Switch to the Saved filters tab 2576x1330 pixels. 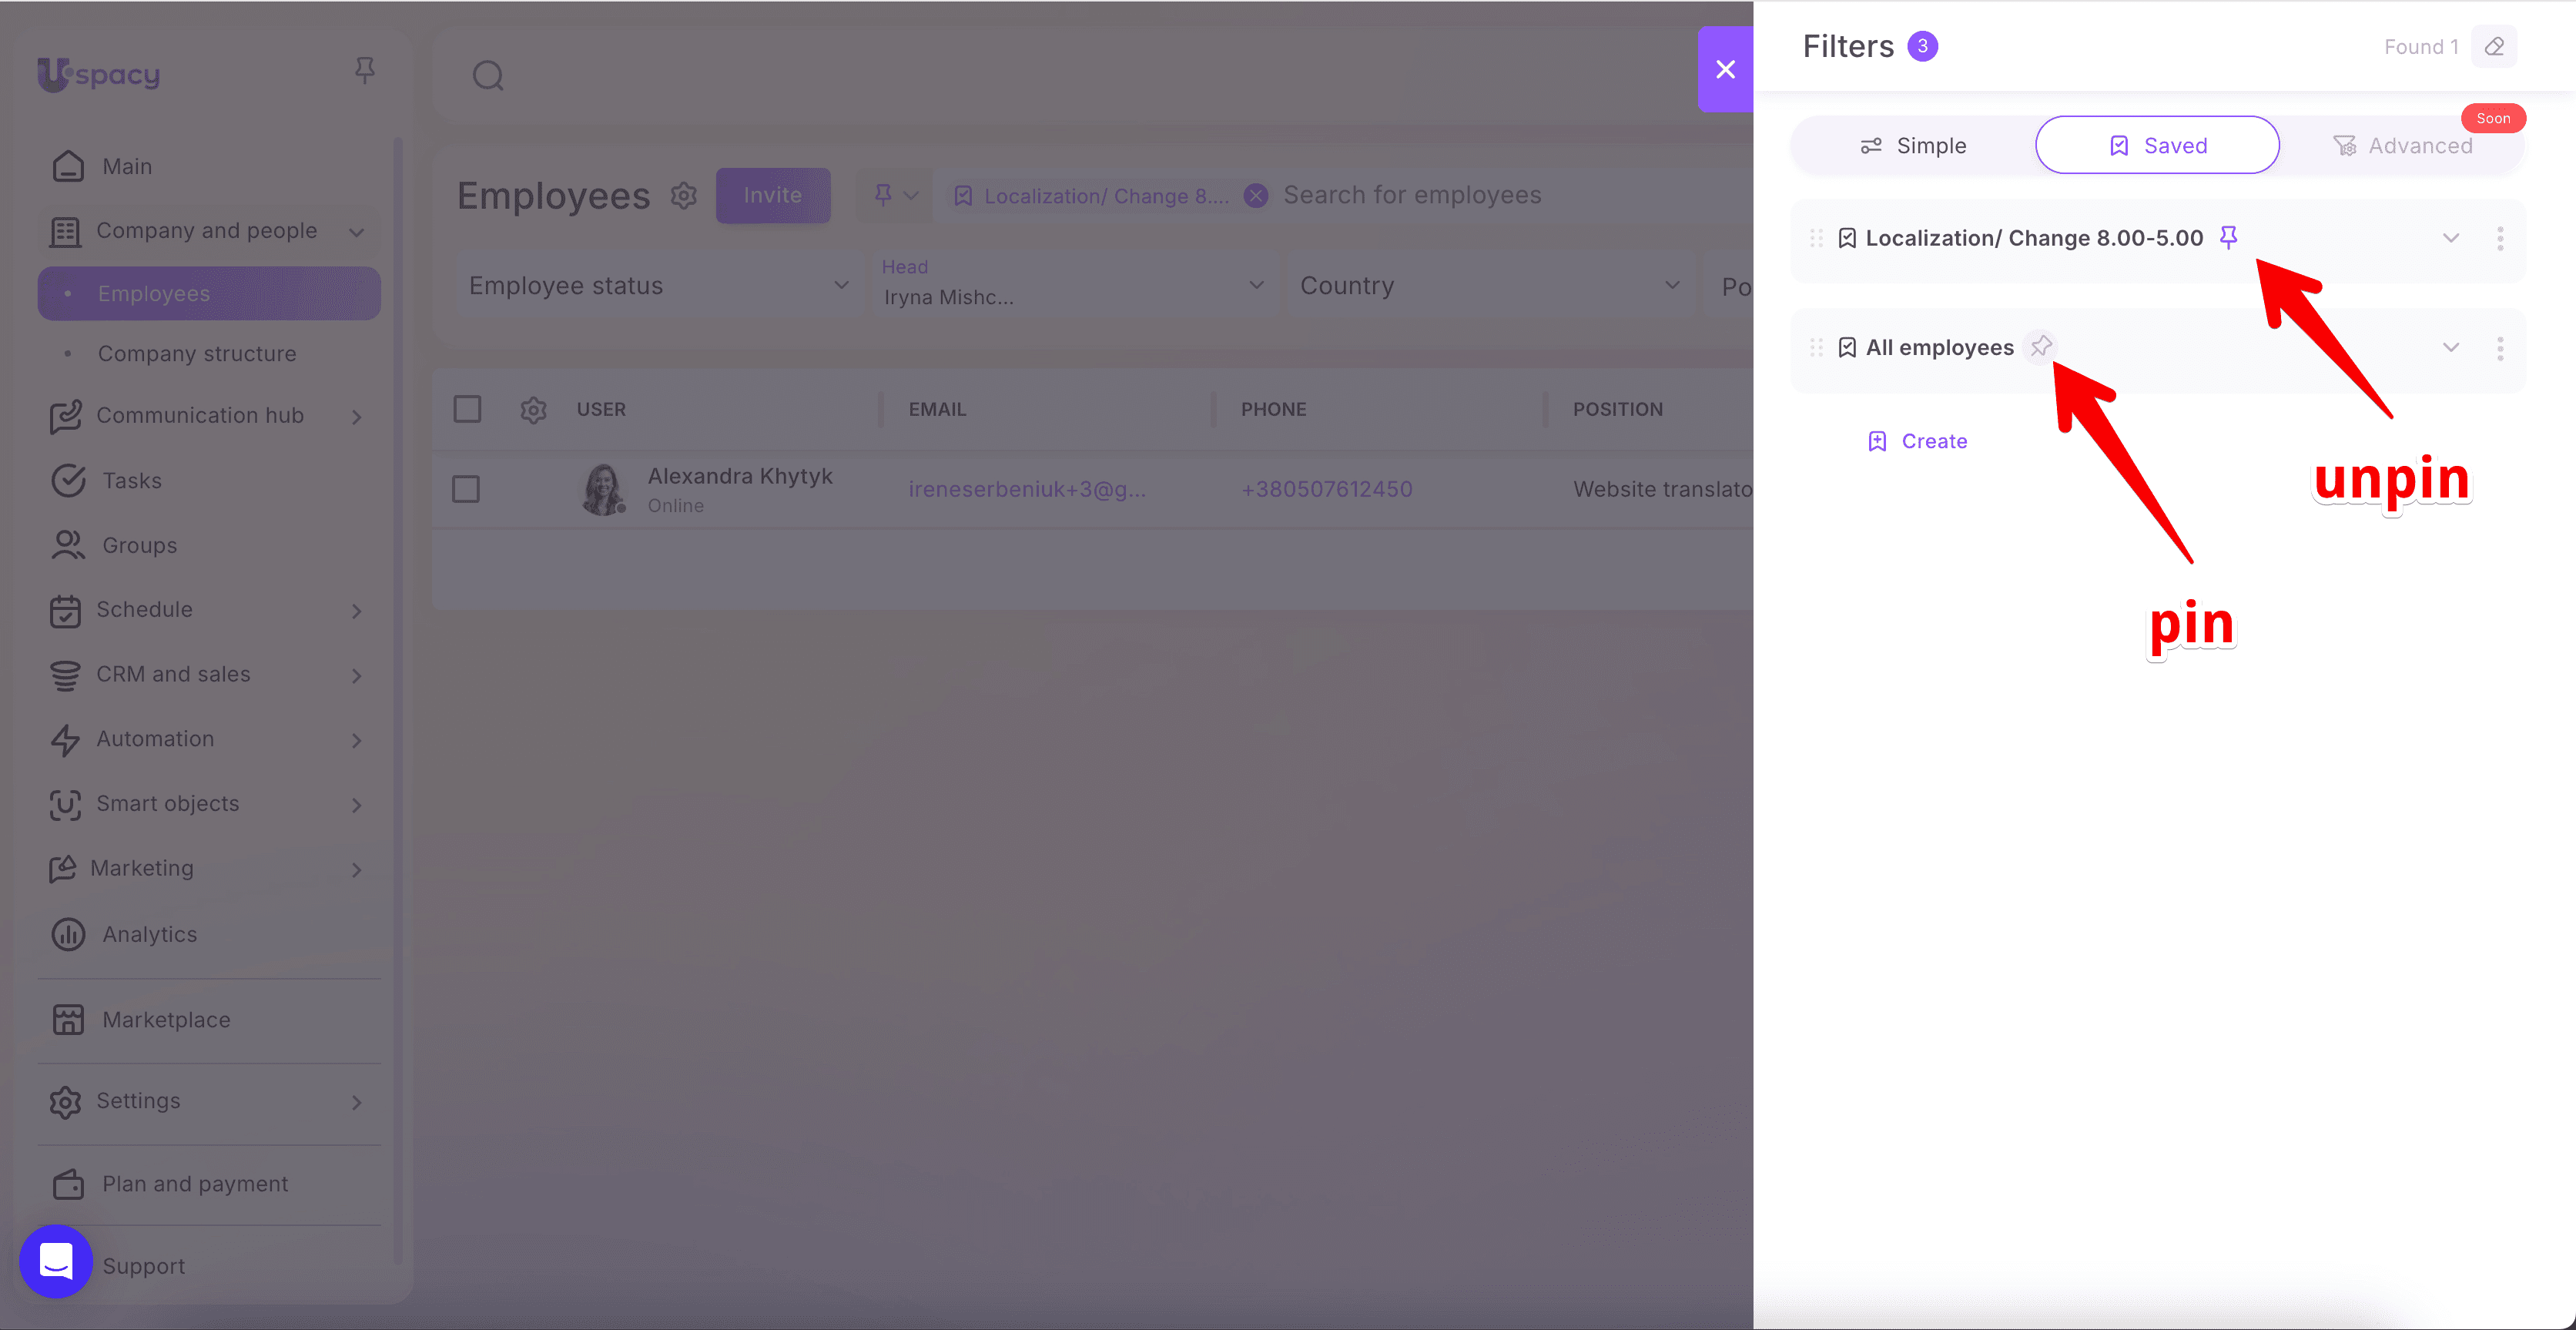[x=2157, y=146]
